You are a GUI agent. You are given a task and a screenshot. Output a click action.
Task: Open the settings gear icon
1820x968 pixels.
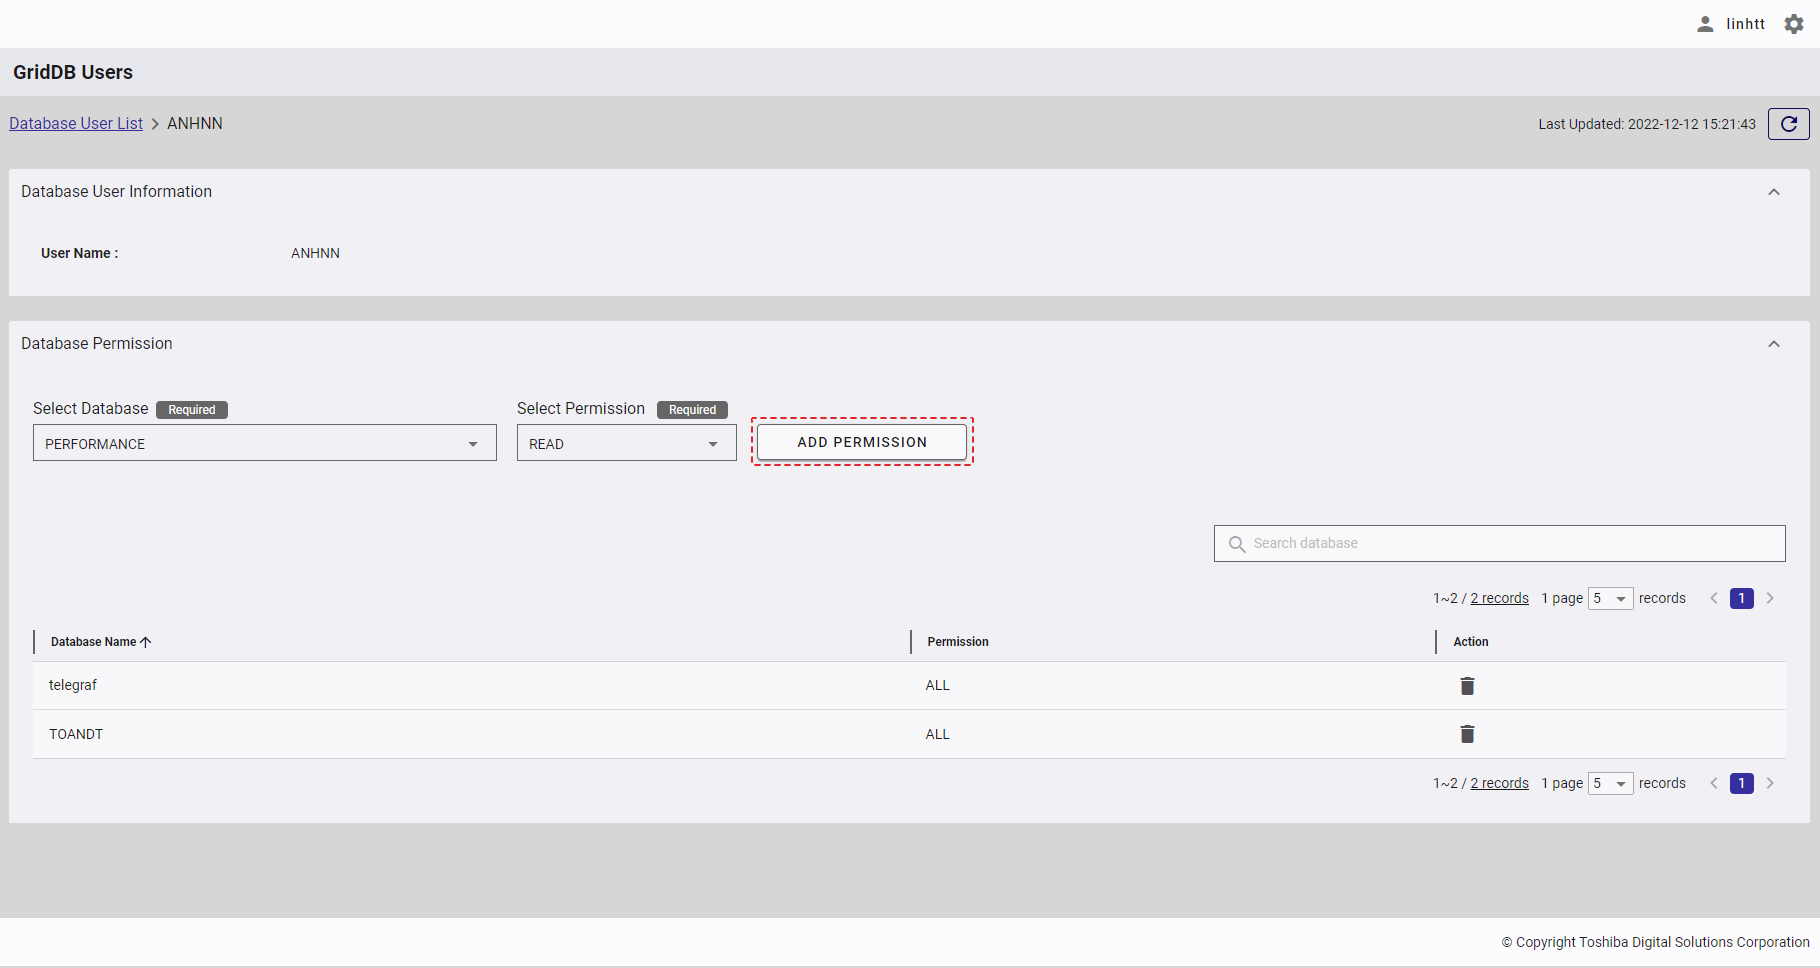pyautogui.click(x=1794, y=24)
